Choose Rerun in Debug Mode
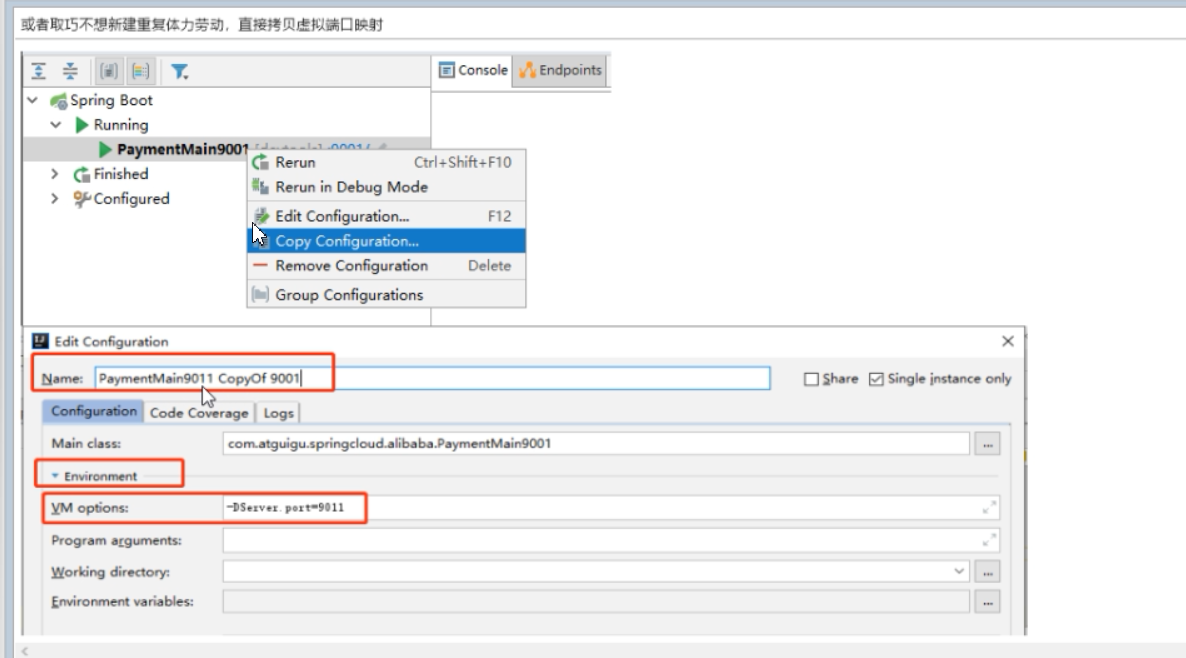Image resolution: width=1186 pixels, height=658 pixels. pos(386,187)
